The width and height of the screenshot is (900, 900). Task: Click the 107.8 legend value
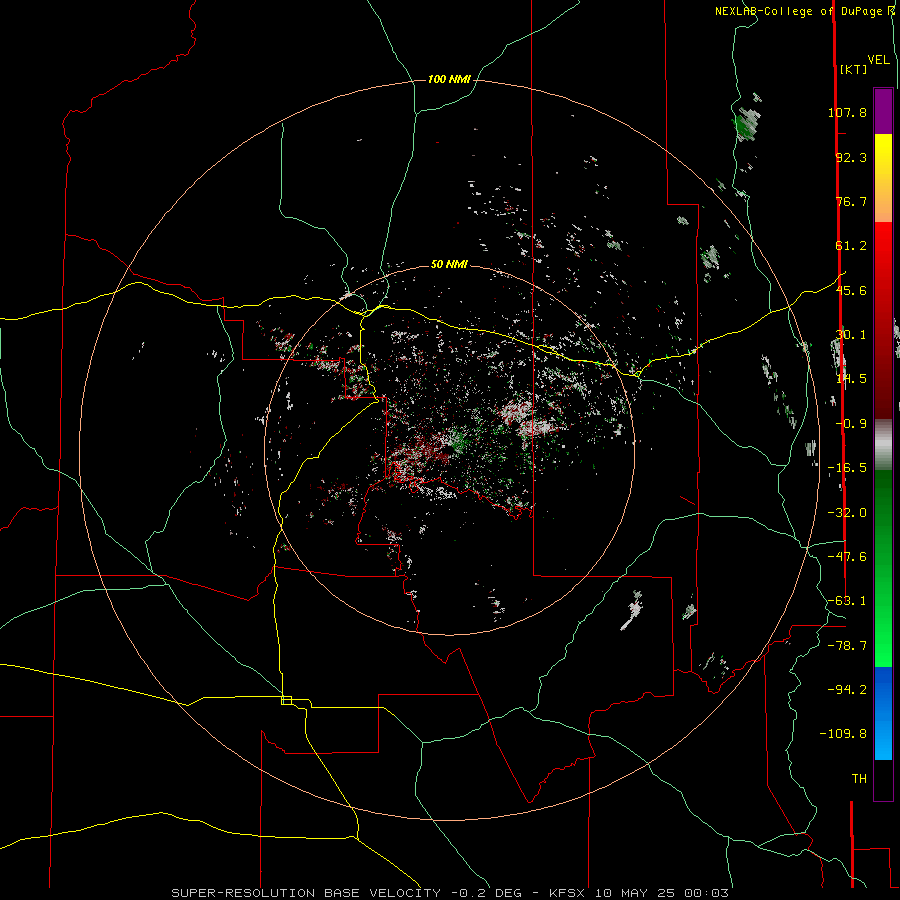847,112
